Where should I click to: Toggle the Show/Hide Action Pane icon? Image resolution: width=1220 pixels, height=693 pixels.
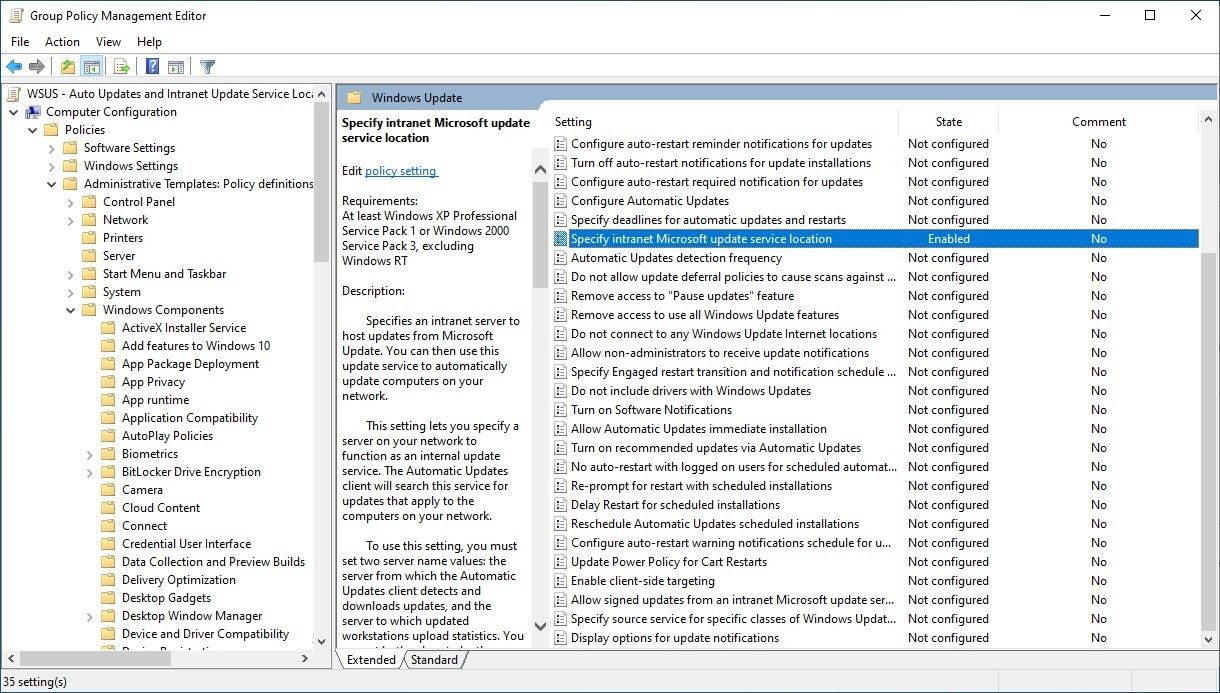[176, 67]
